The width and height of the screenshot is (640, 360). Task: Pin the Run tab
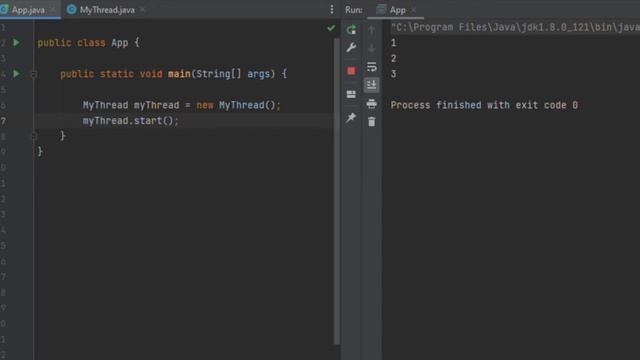pos(351,118)
